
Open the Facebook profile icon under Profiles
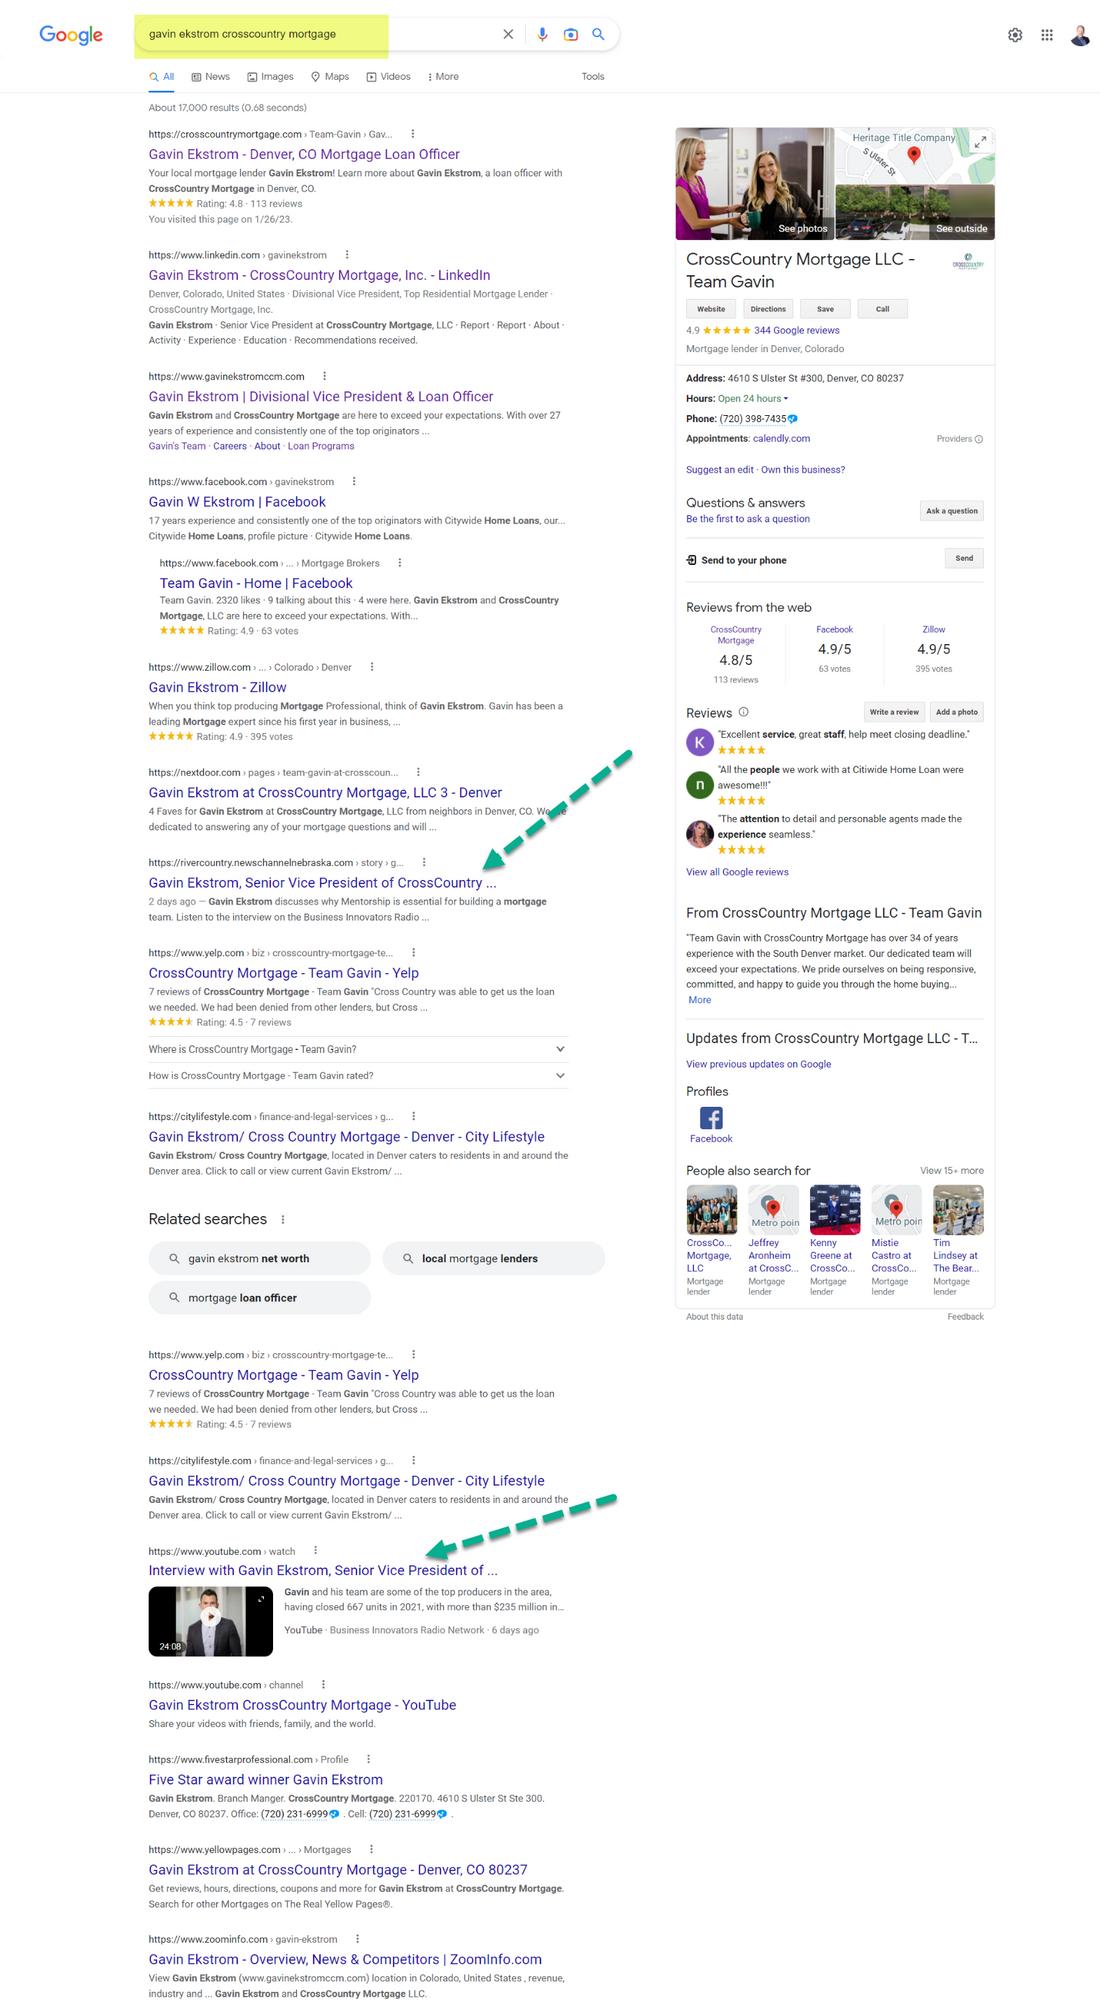711,1118
